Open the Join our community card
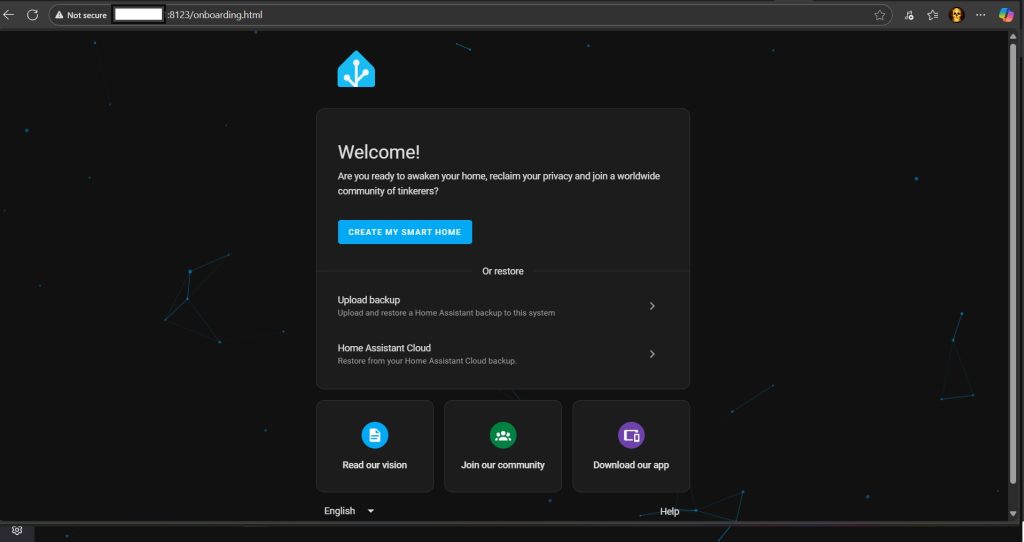 tap(503, 446)
